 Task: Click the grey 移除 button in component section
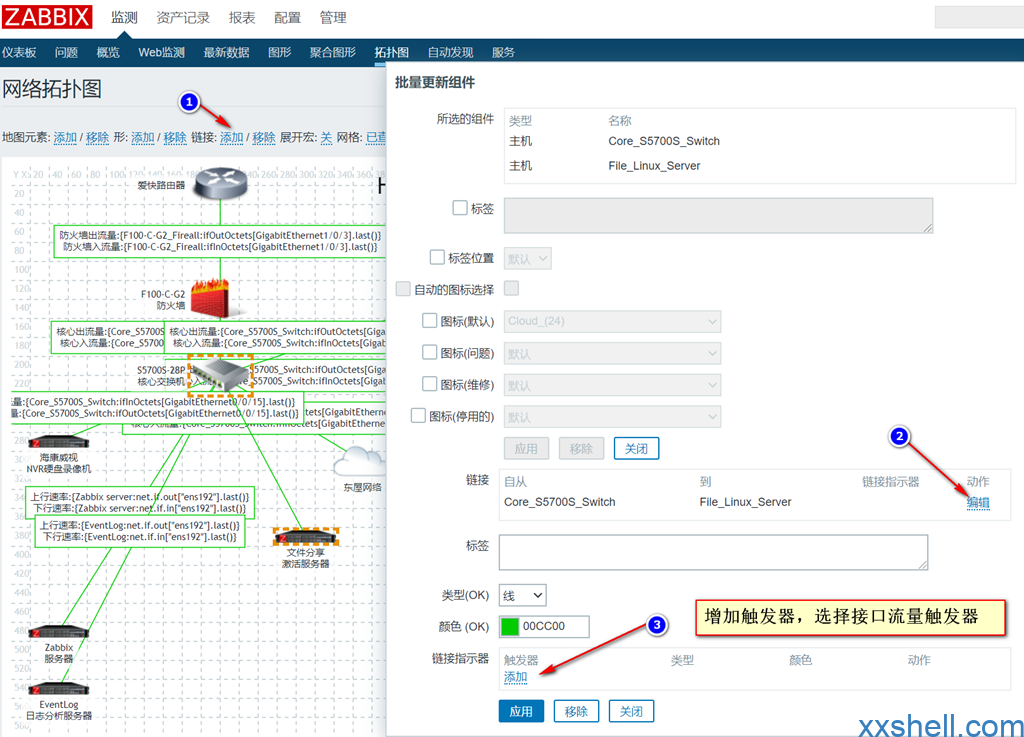pyautogui.click(x=581, y=448)
